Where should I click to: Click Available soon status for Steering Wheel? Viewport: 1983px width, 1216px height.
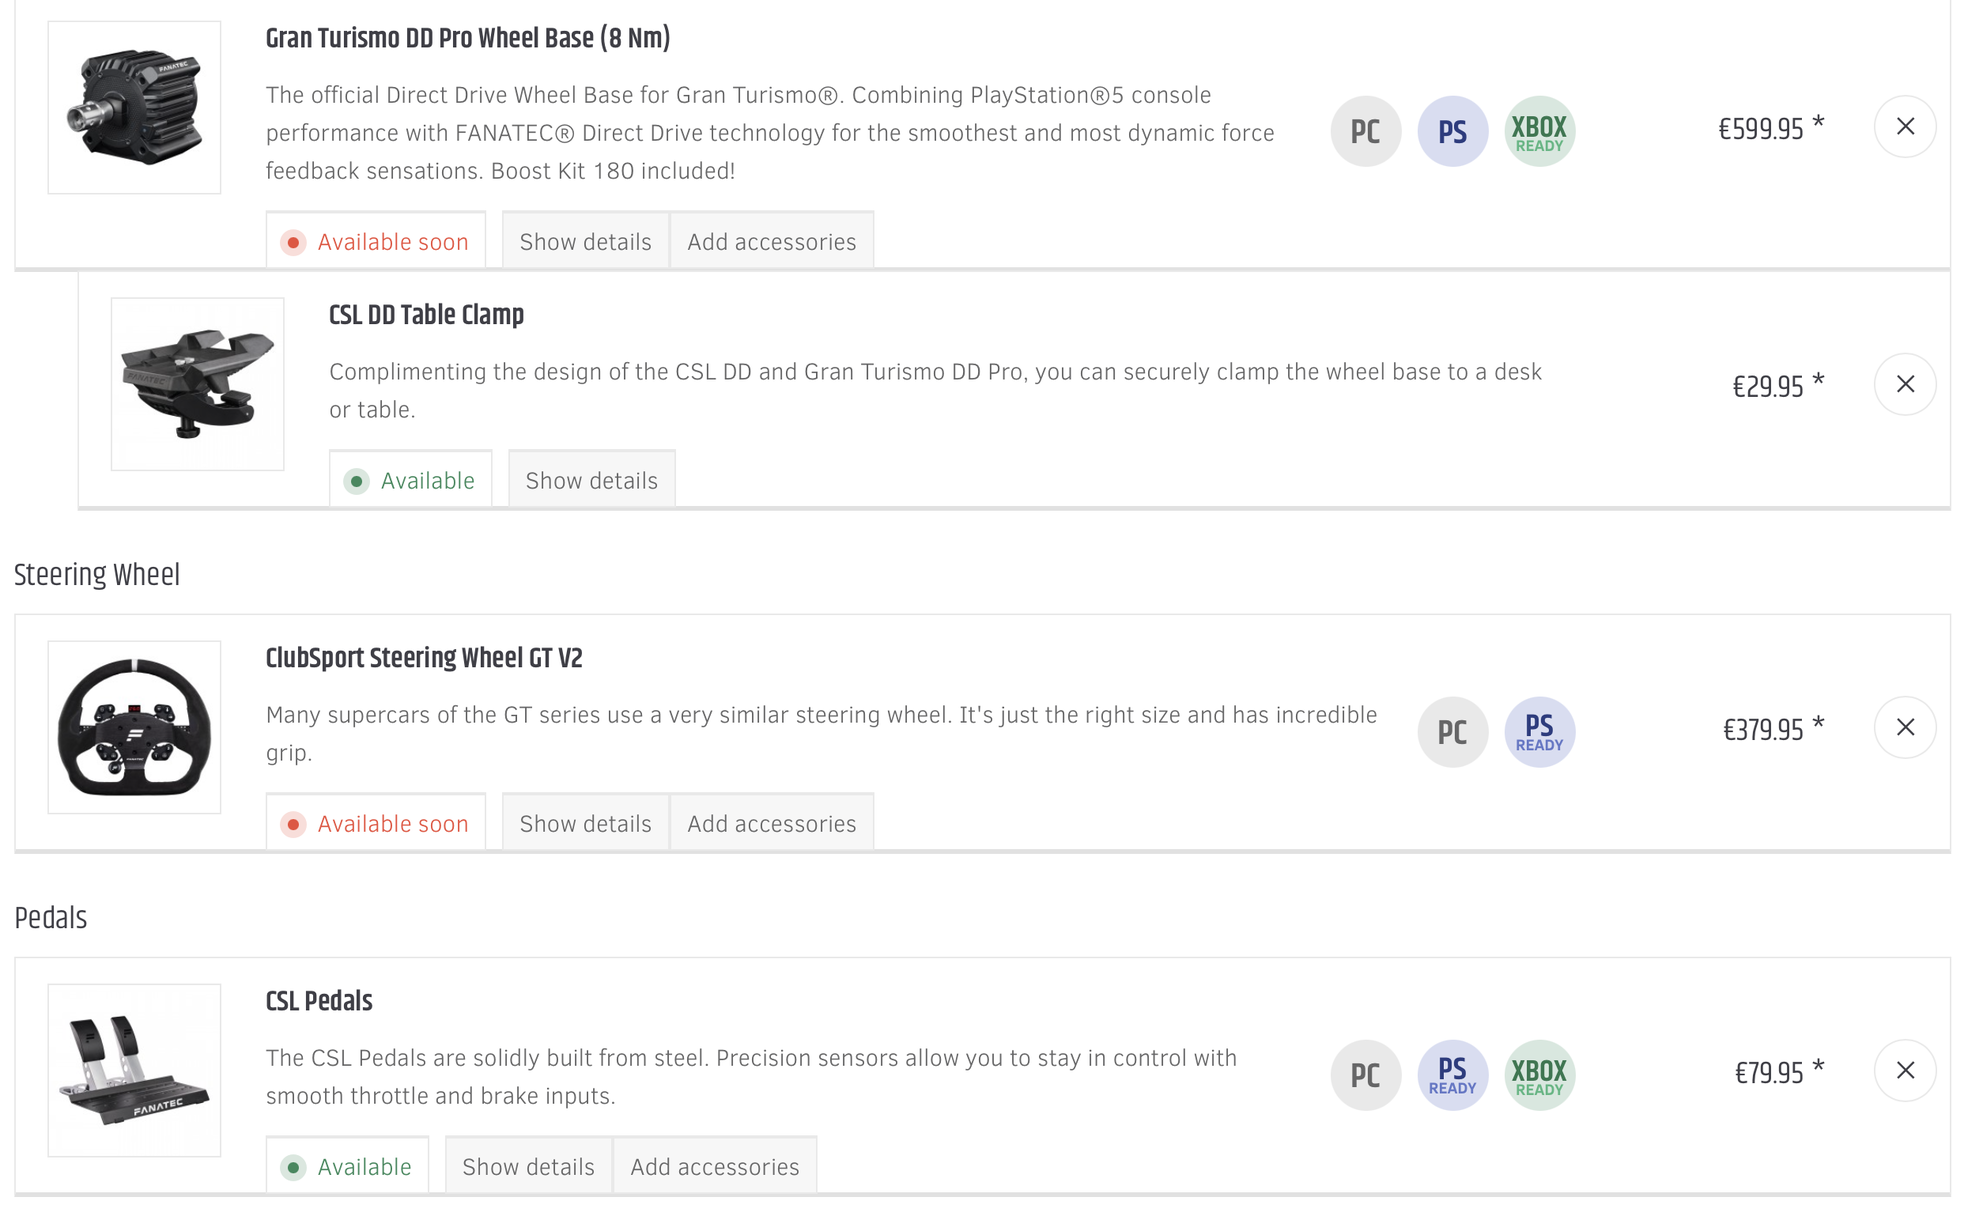tap(375, 823)
